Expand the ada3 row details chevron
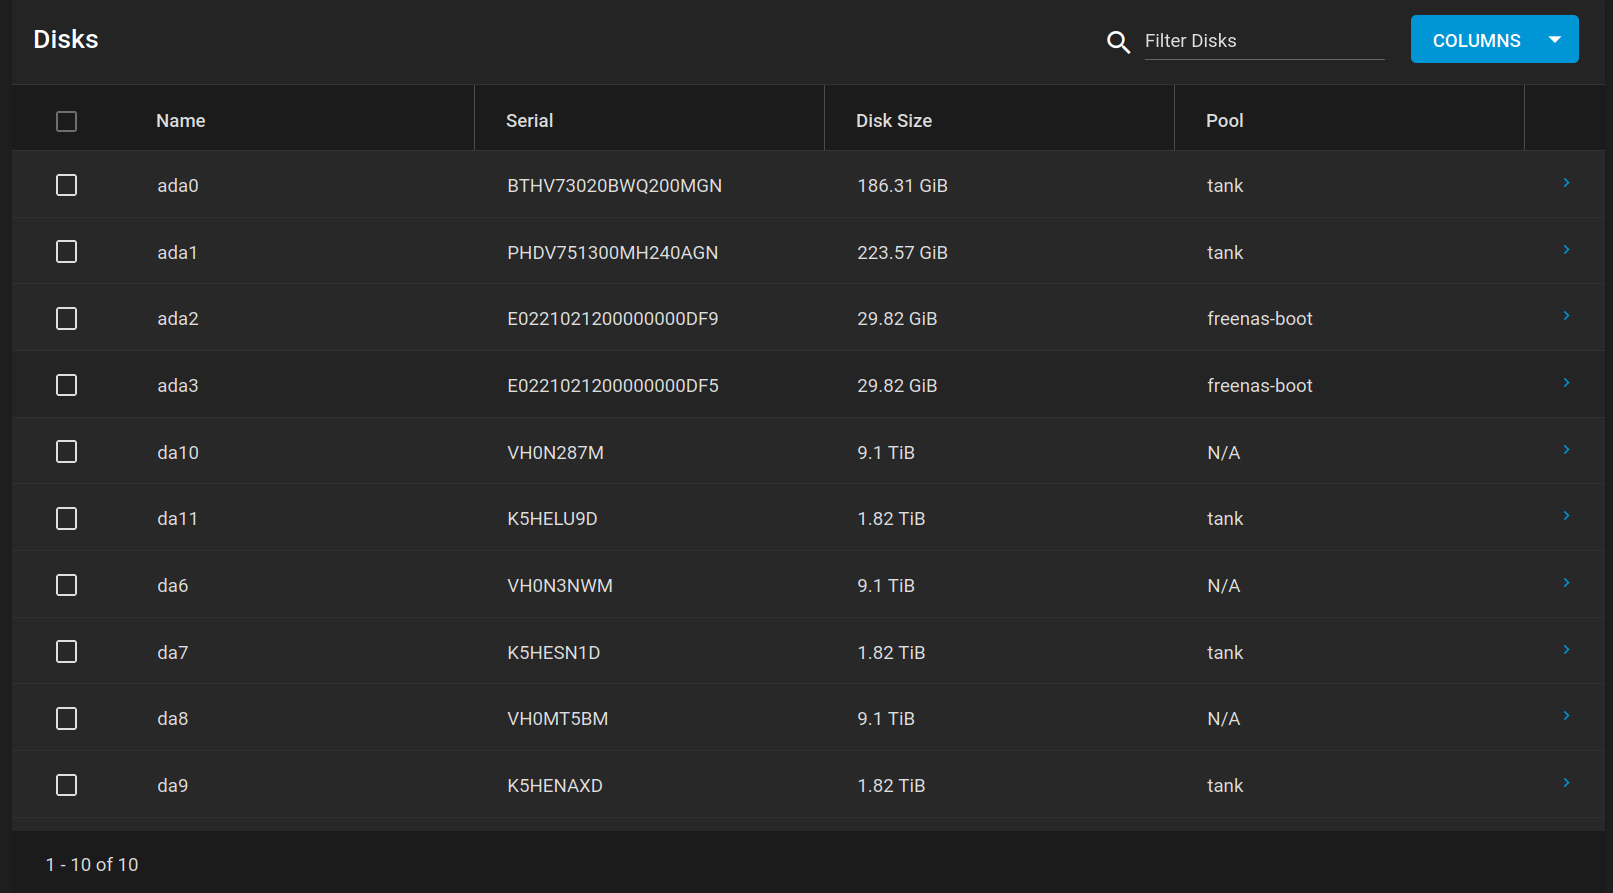The width and height of the screenshot is (1613, 893). click(x=1566, y=383)
